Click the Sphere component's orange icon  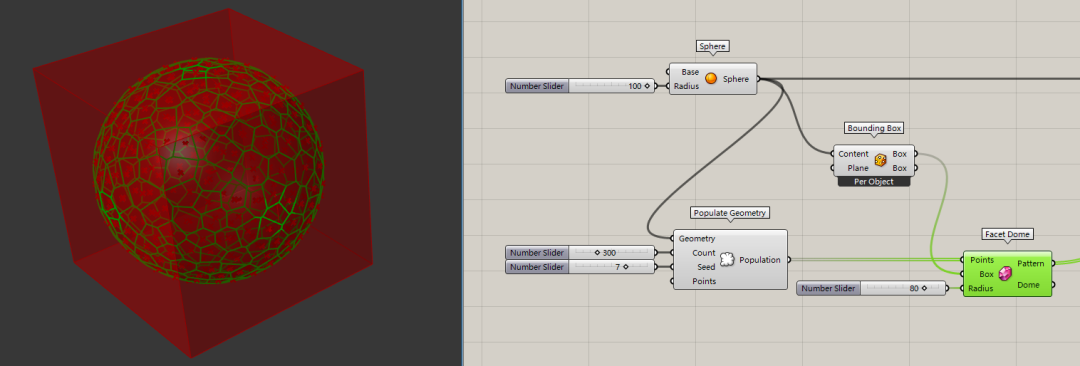coord(711,79)
